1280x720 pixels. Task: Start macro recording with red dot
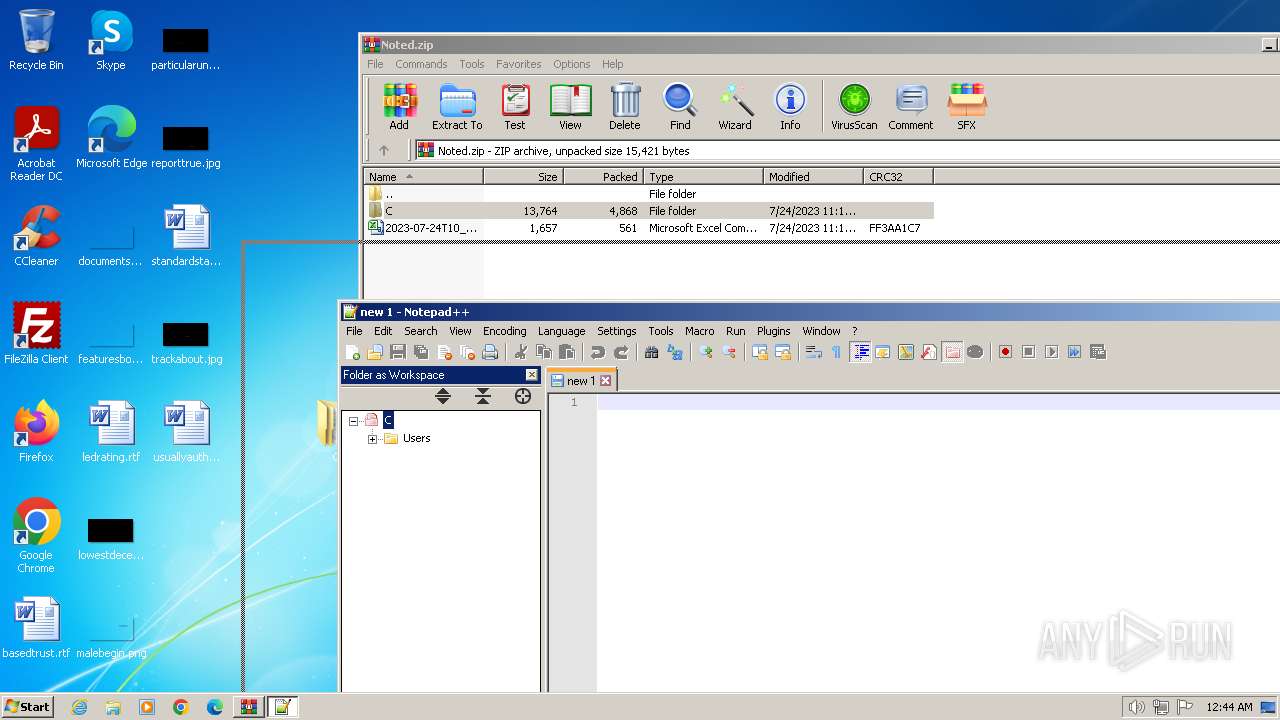pos(1005,352)
